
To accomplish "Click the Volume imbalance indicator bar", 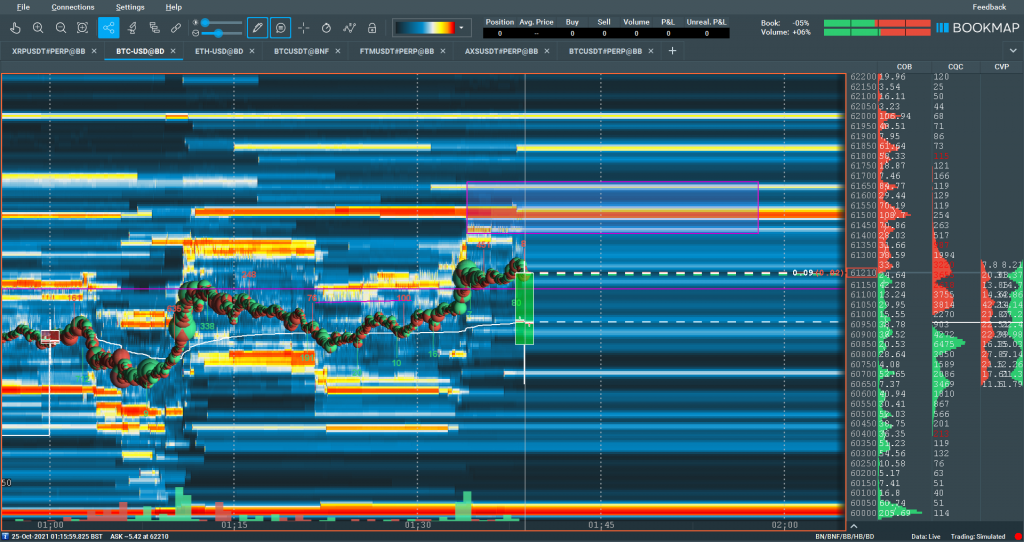I will 877,32.
